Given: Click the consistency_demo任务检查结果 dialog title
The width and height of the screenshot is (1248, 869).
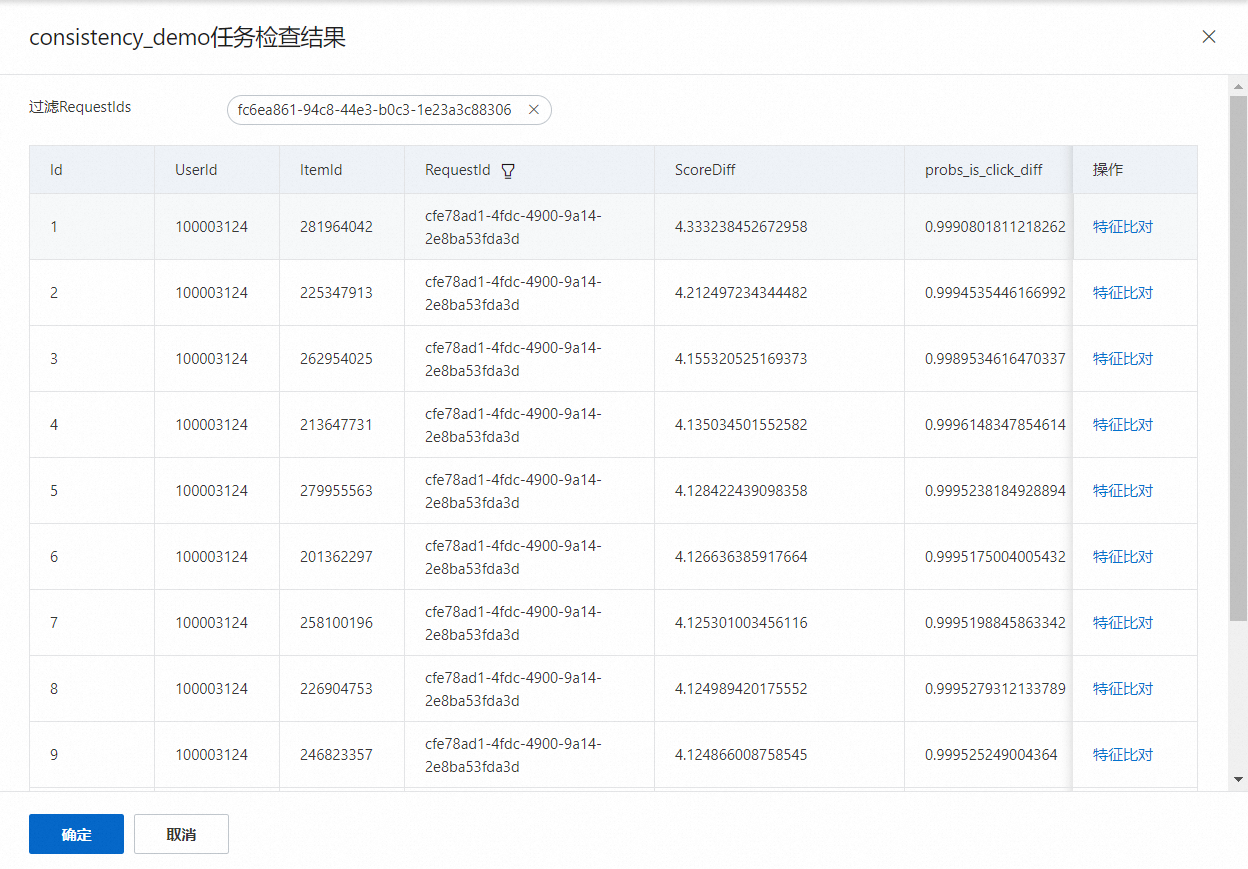Looking at the screenshot, I should click(x=187, y=38).
